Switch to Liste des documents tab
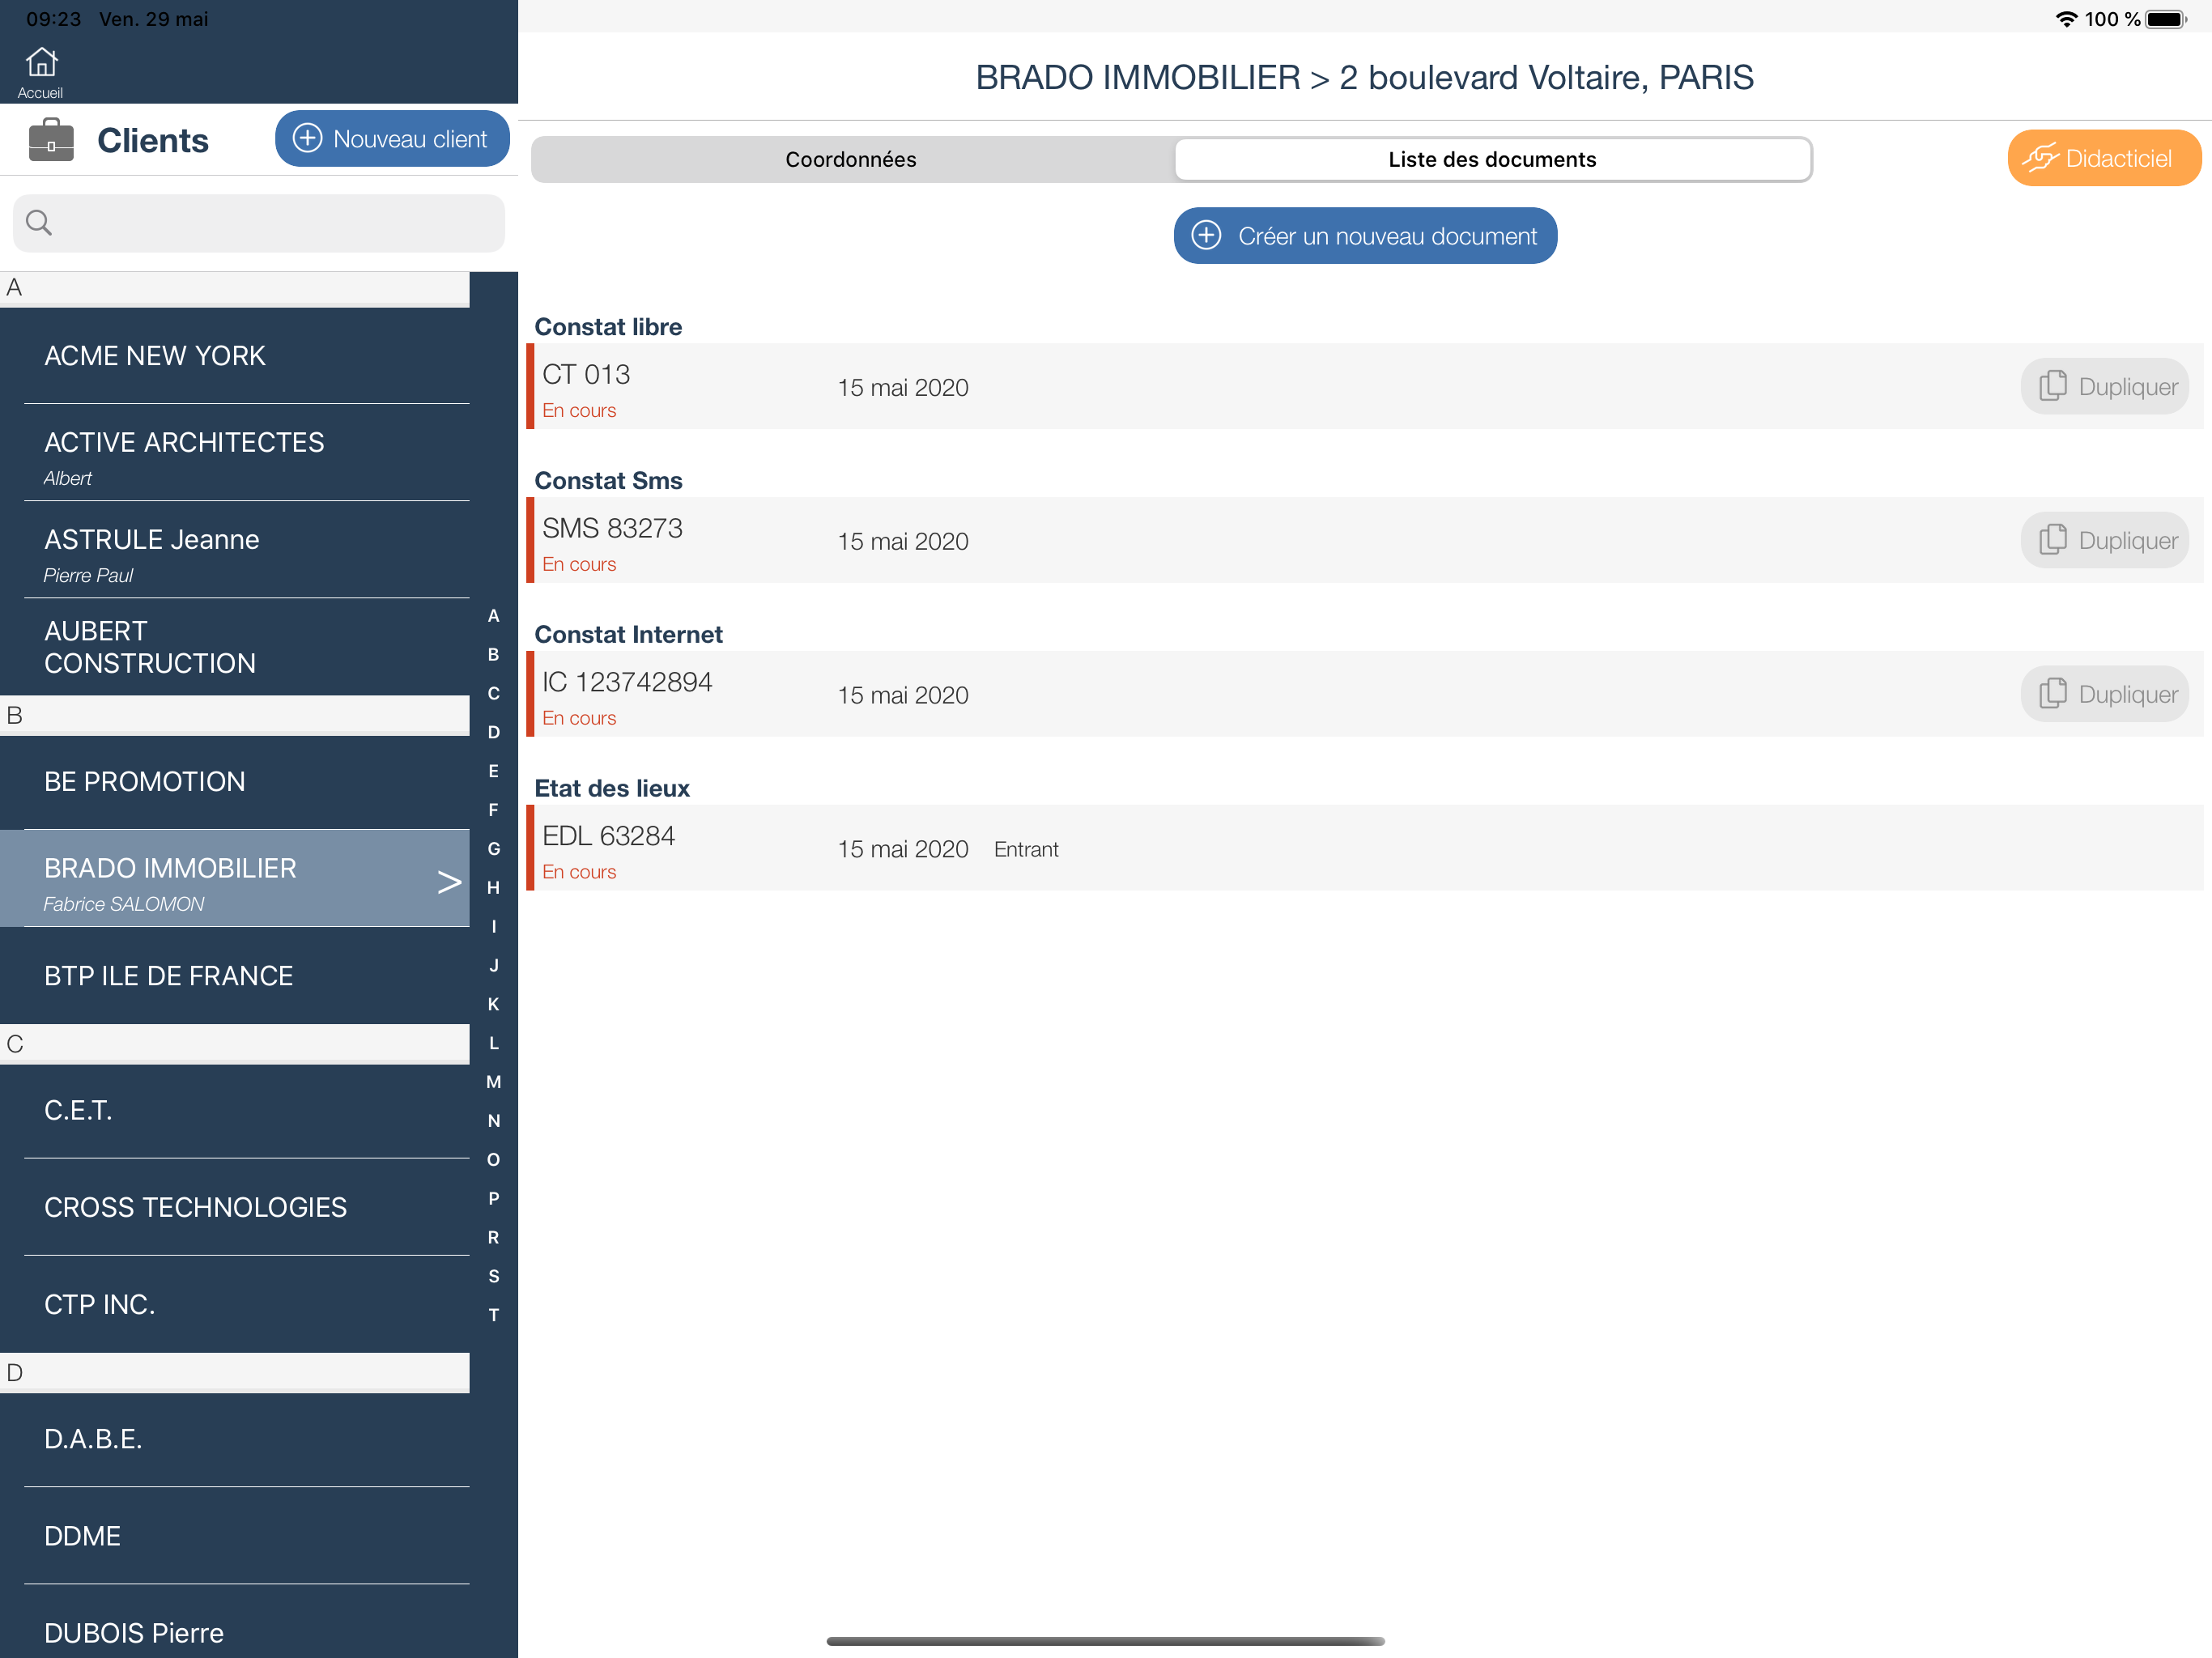 1492,160
